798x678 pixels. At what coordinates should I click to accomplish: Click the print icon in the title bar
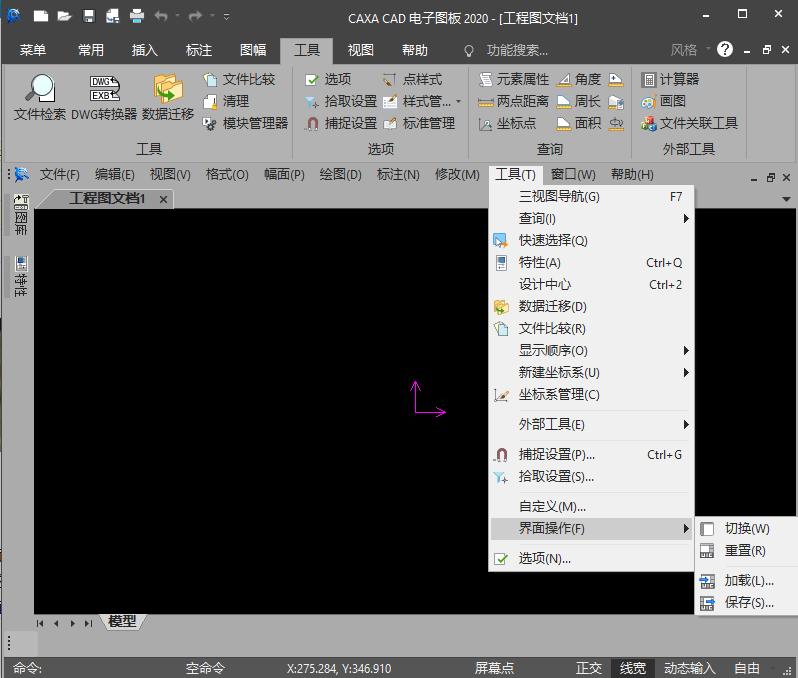pos(136,16)
